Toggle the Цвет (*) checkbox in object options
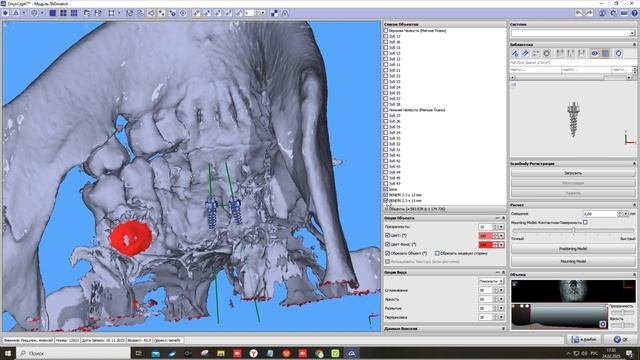Image resolution: width=640 pixels, height=360 pixels. (387, 236)
